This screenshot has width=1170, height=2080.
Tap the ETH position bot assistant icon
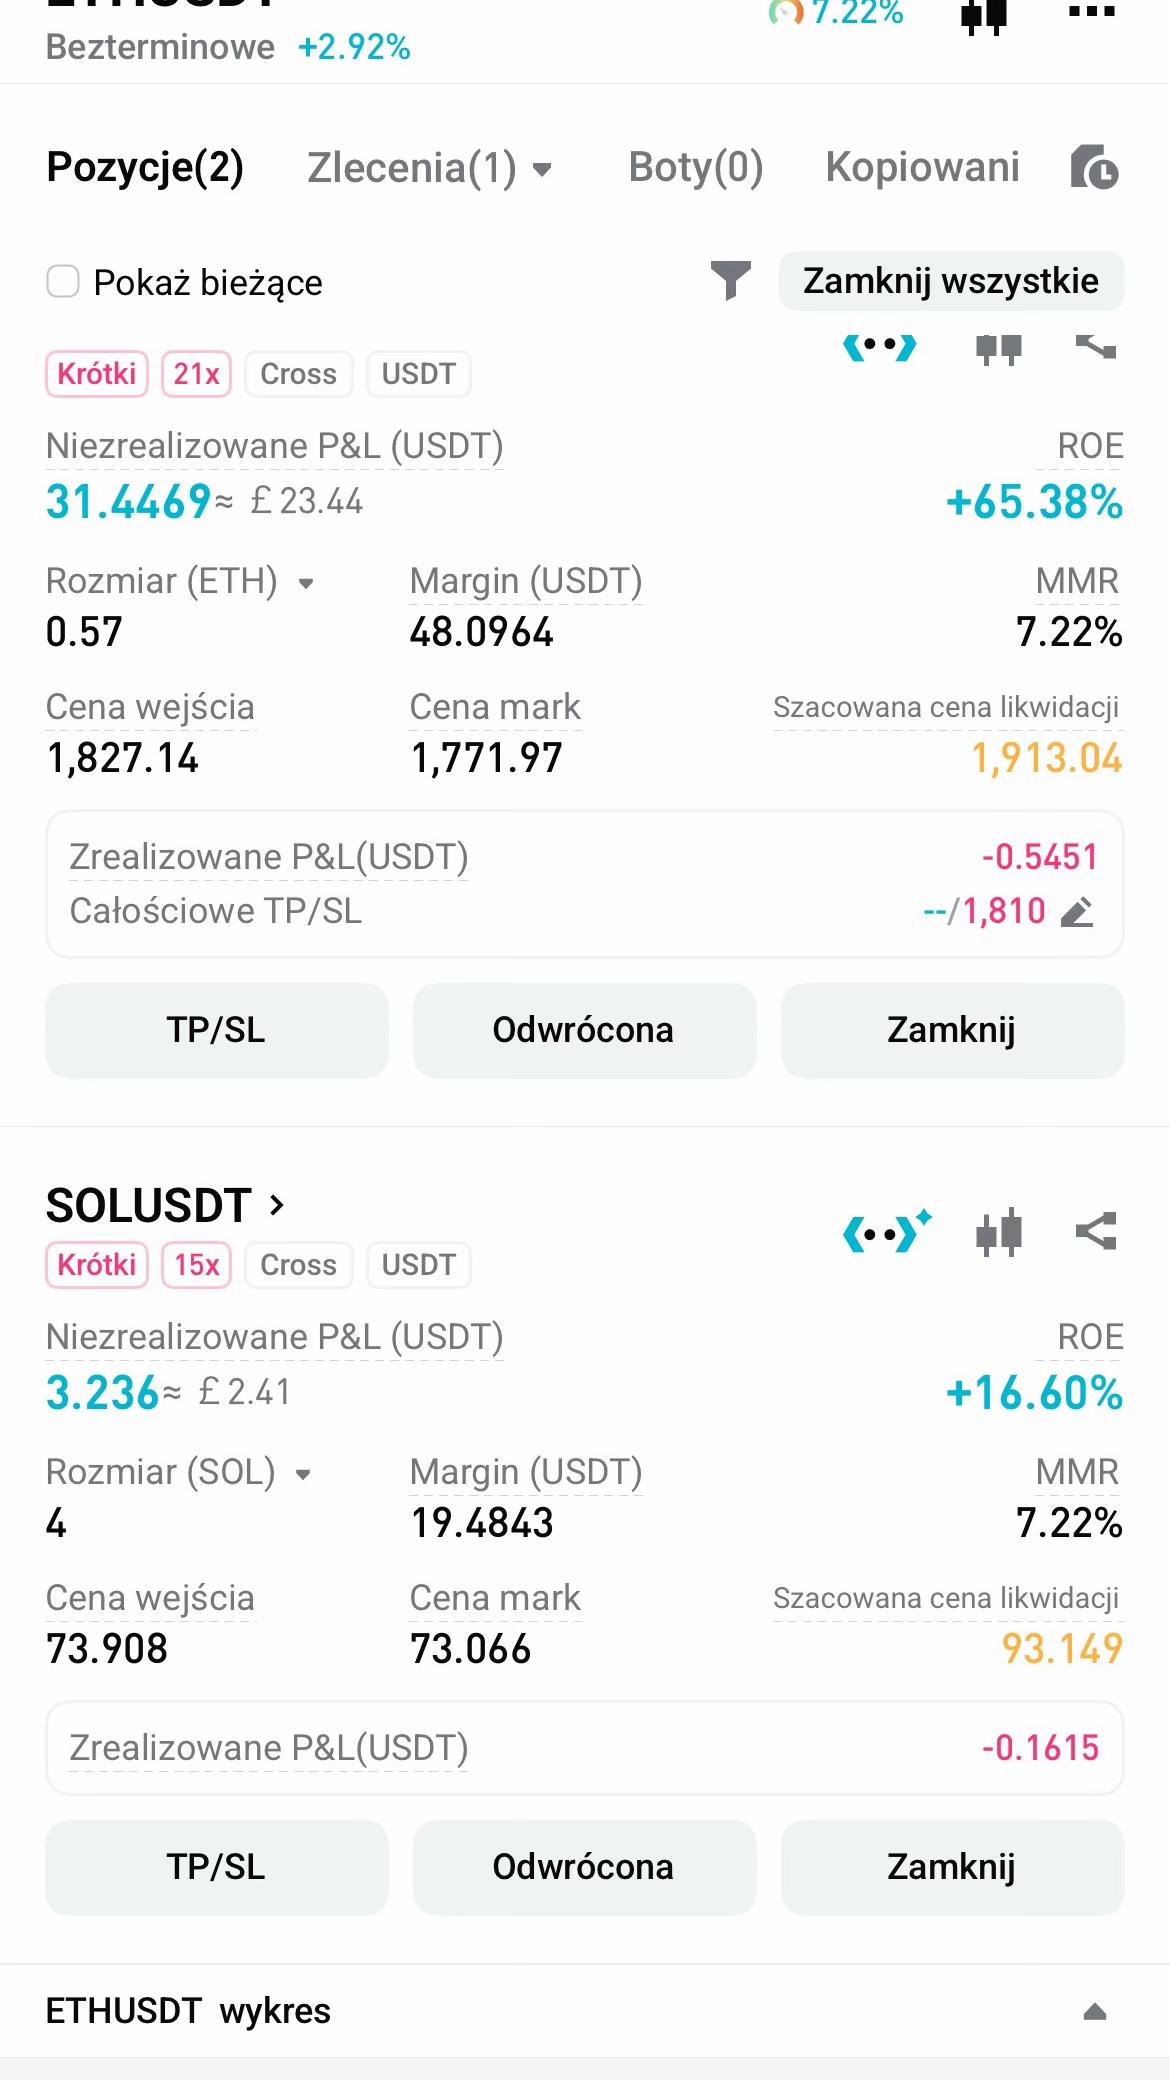[x=880, y=346]
